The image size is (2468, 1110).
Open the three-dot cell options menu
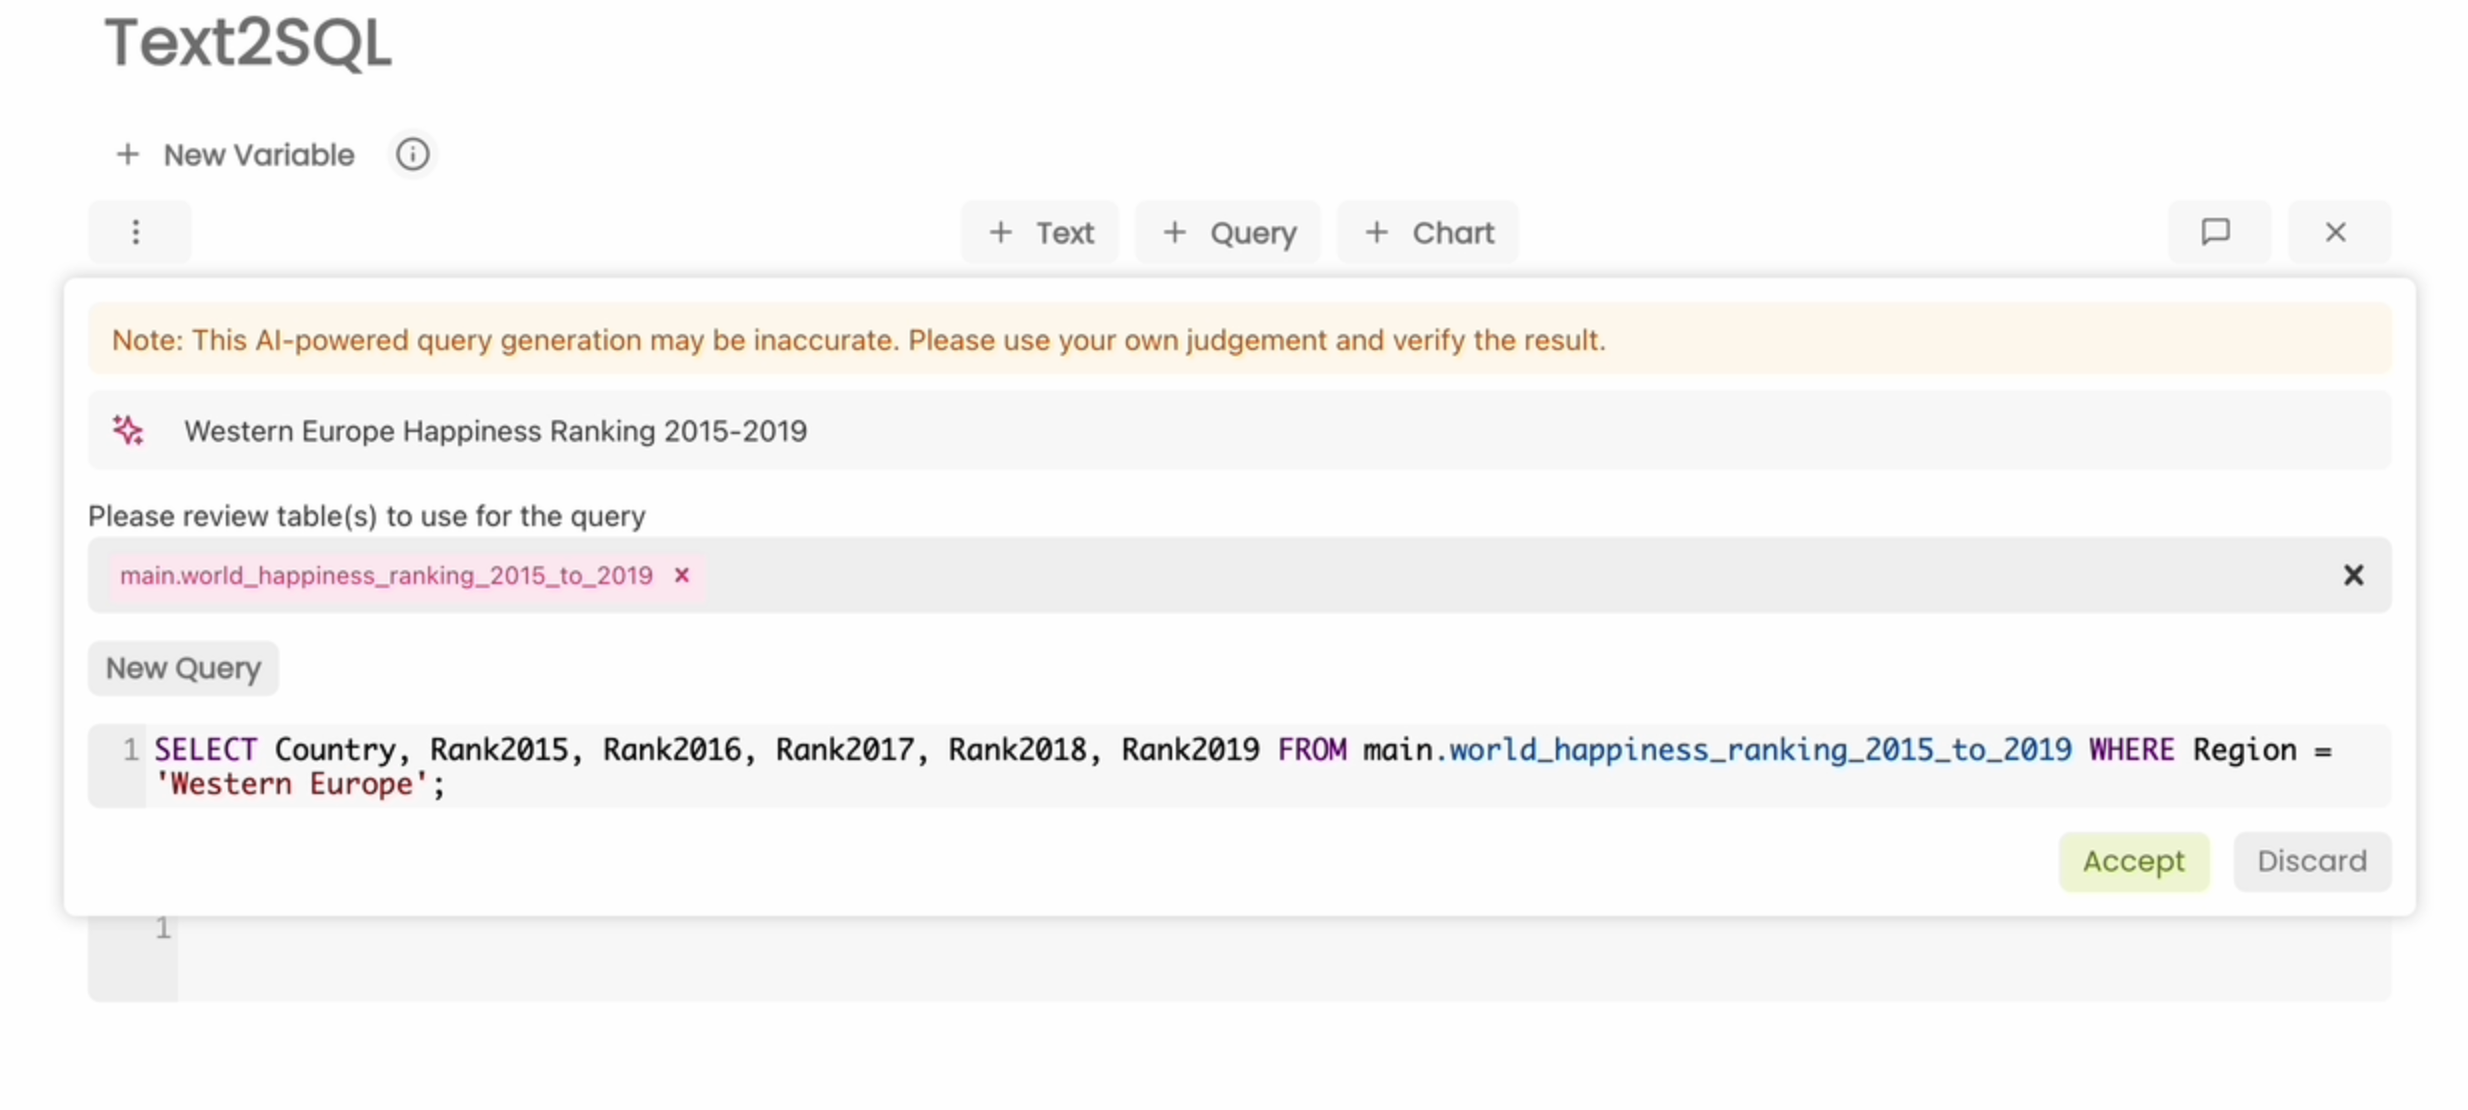pos(138,232)
